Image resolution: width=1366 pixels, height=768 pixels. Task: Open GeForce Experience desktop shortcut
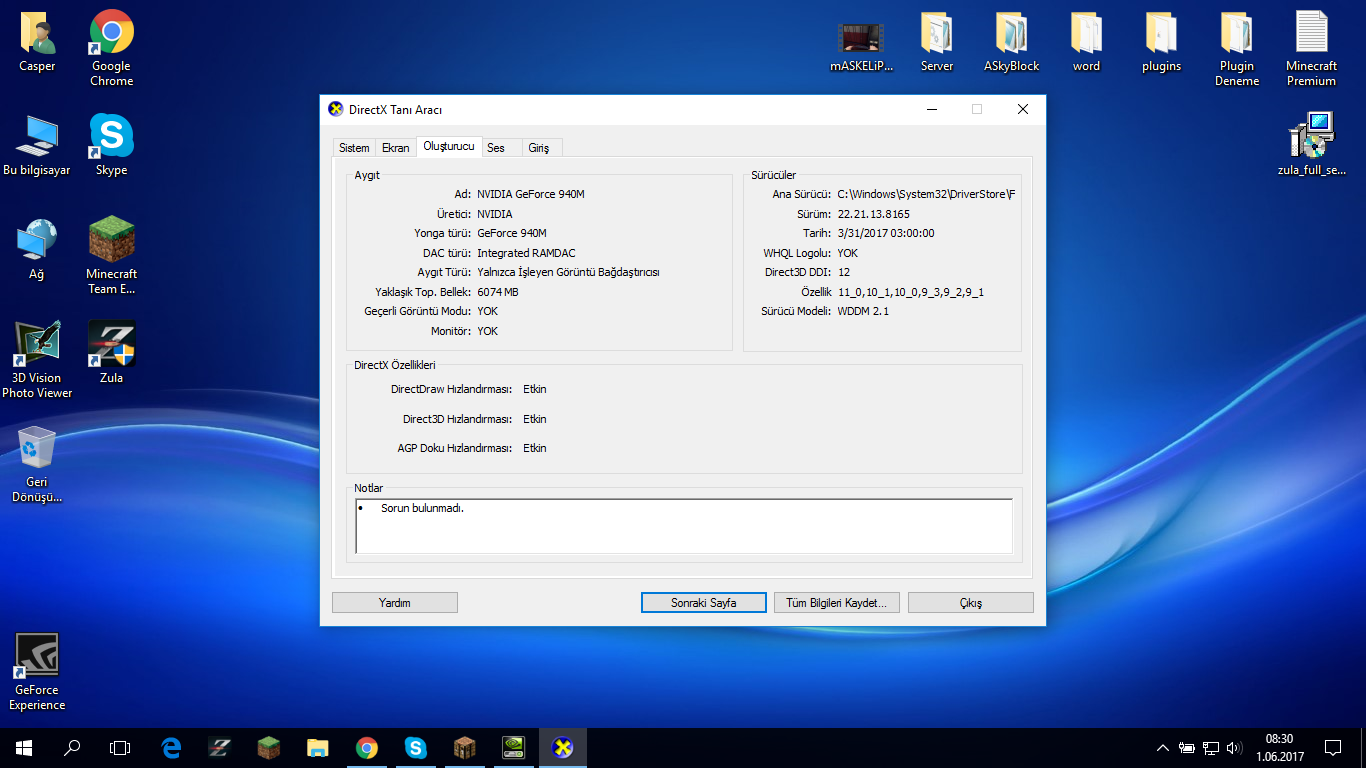point(37,658)
